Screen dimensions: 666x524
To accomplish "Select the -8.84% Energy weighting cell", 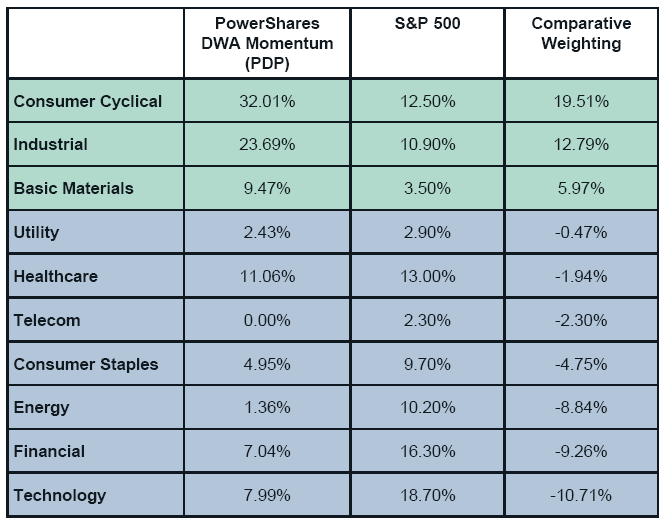I will (x=581, y=408).
